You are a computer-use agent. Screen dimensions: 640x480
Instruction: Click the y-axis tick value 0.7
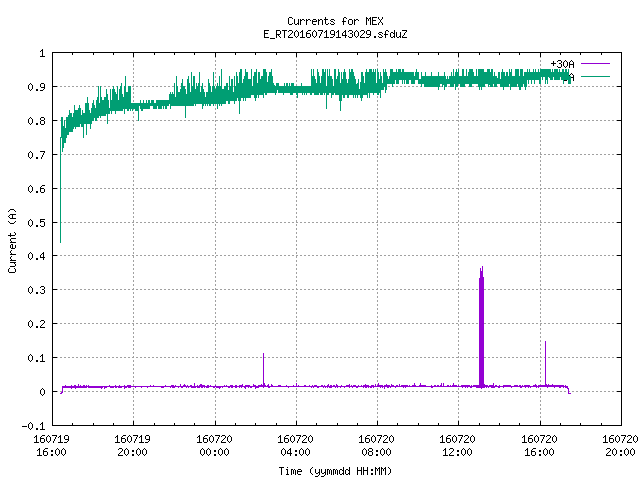[x=36, y=155]
